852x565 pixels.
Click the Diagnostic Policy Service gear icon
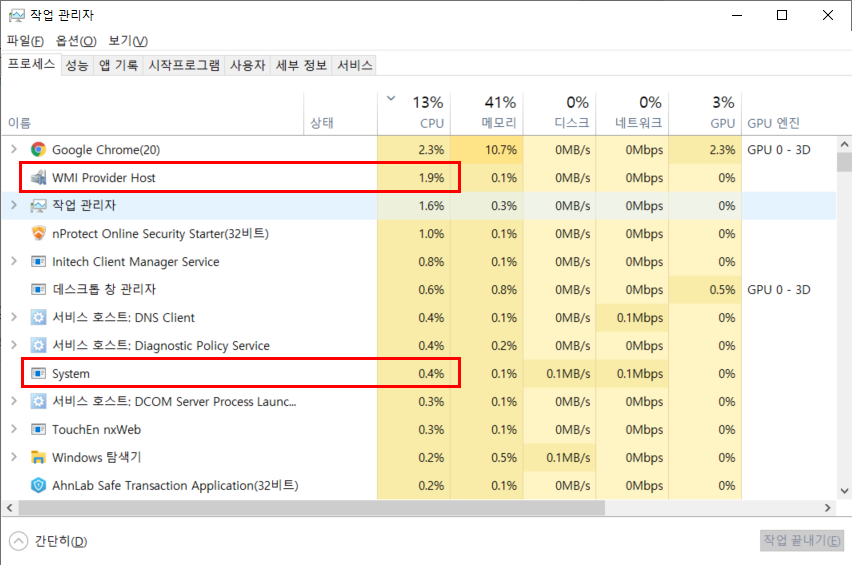click(38, 346)
